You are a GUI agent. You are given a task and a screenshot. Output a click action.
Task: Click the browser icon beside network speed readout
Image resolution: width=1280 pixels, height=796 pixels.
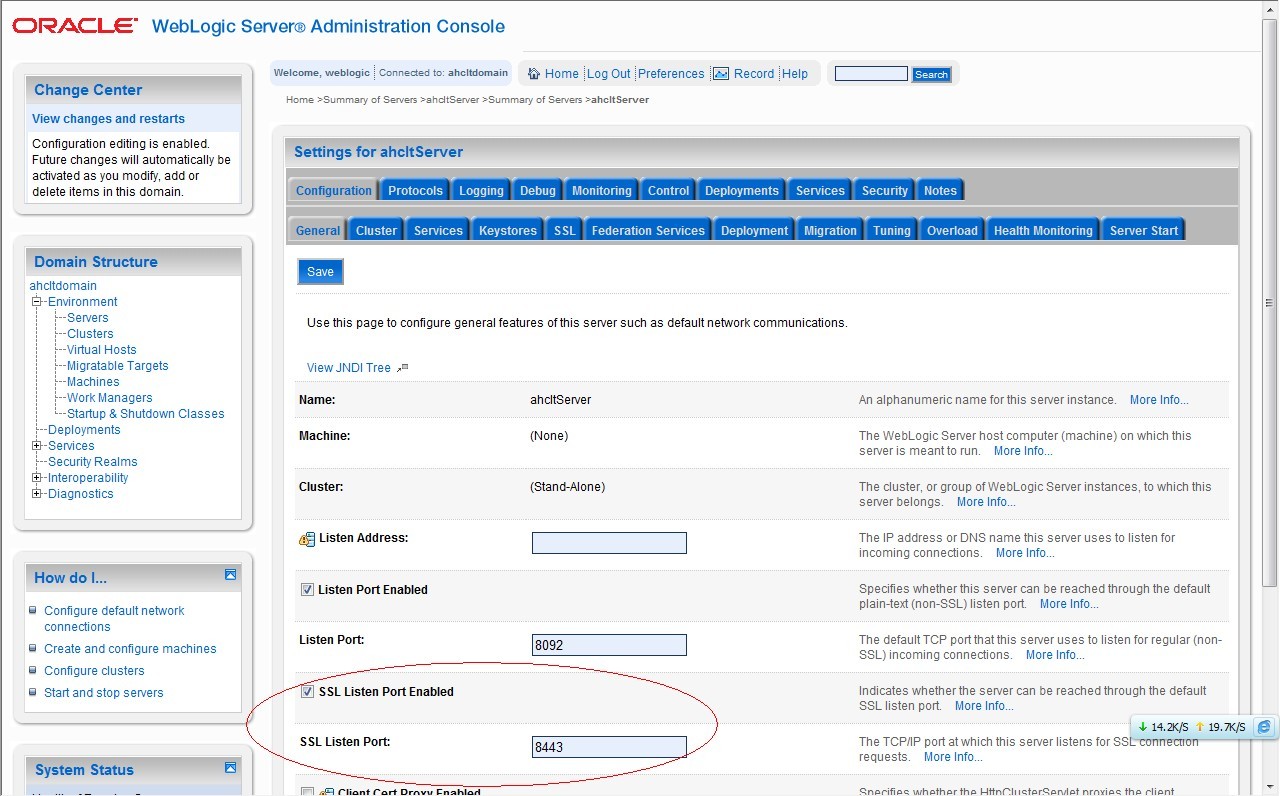tap(1264, 727)
